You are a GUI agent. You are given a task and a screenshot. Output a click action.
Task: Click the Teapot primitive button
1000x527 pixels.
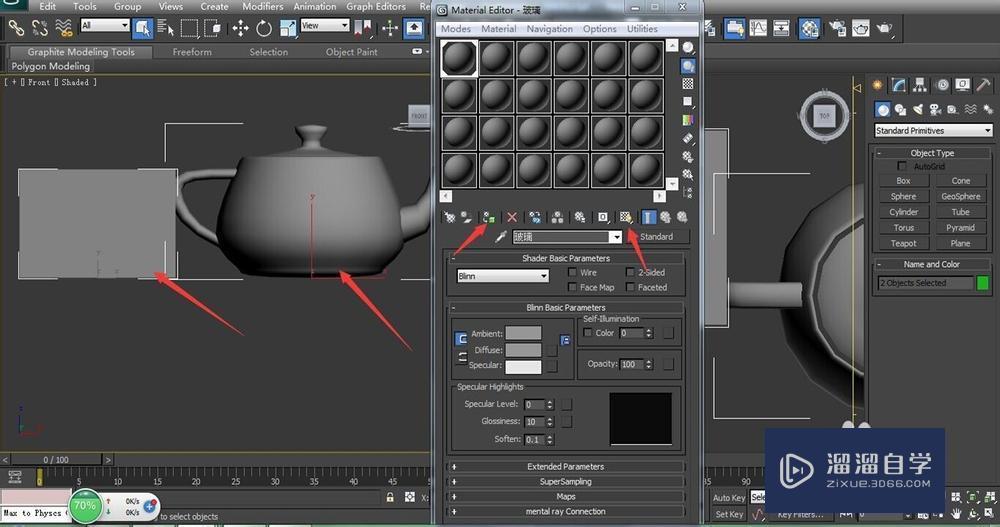click(x=903, y=244)
